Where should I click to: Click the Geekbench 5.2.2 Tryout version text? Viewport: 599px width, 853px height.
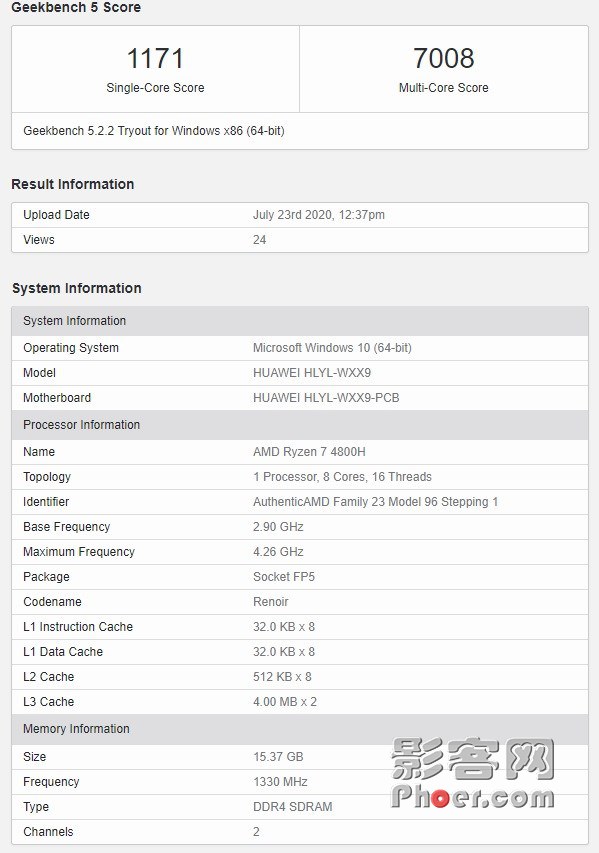point(154,131)
